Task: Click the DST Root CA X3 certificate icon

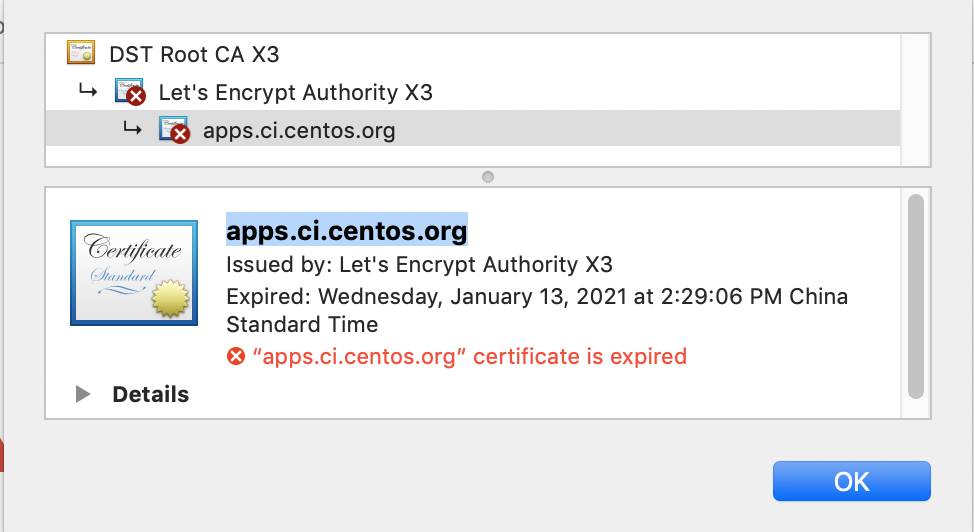Action: click(81, 52)
